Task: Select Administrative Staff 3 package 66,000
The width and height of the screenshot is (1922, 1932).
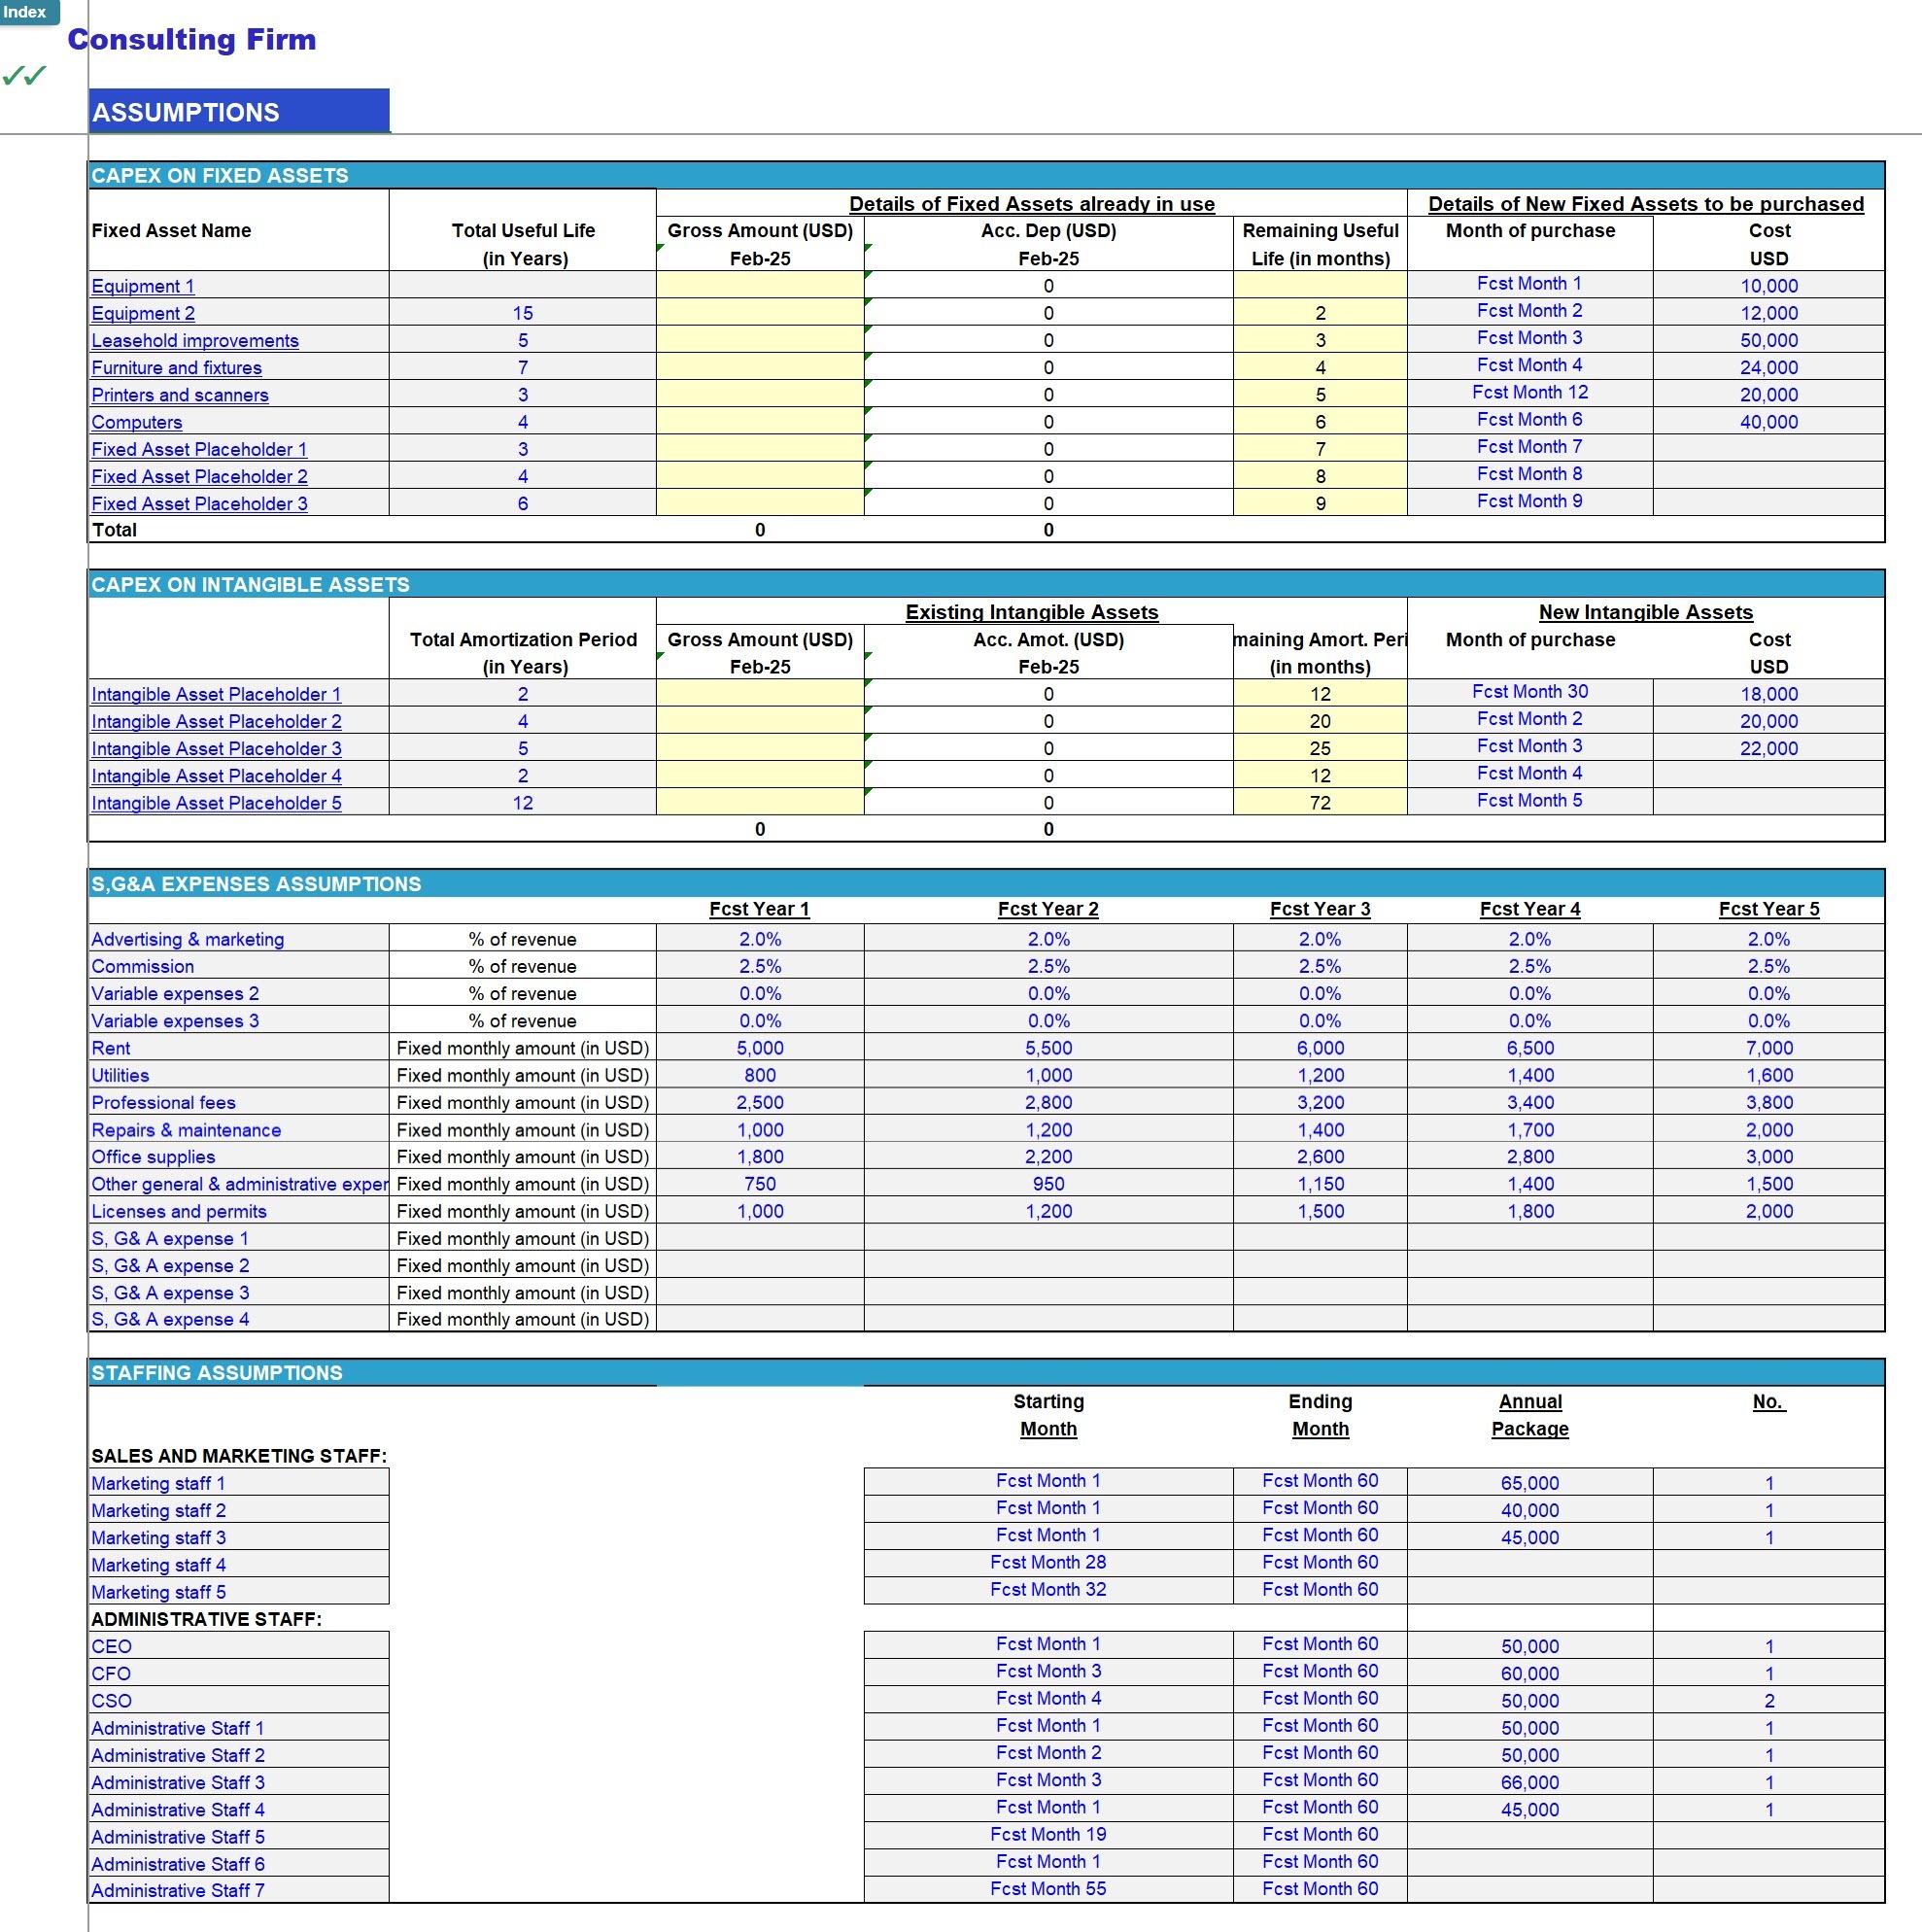Action: coord(1530,1782)
